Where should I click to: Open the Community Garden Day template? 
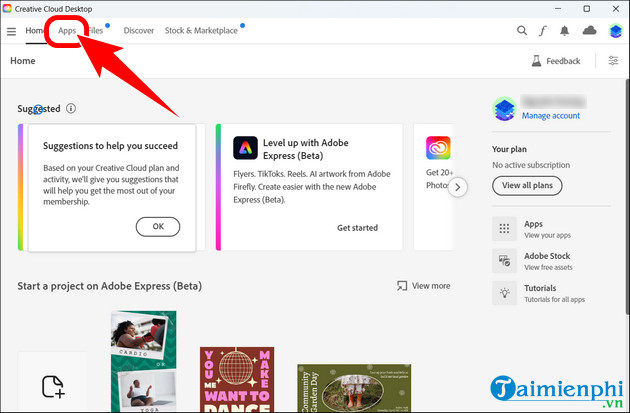[x=354, y=388]
